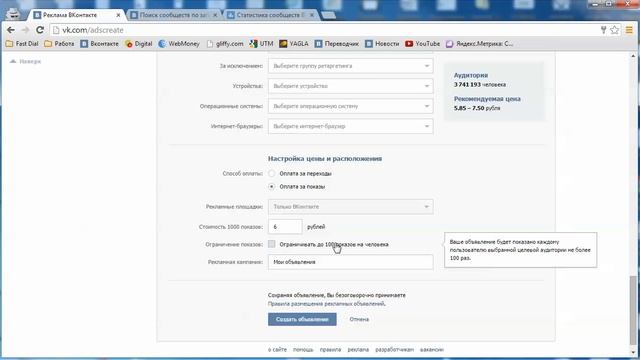Open реклама footer link

358,350
